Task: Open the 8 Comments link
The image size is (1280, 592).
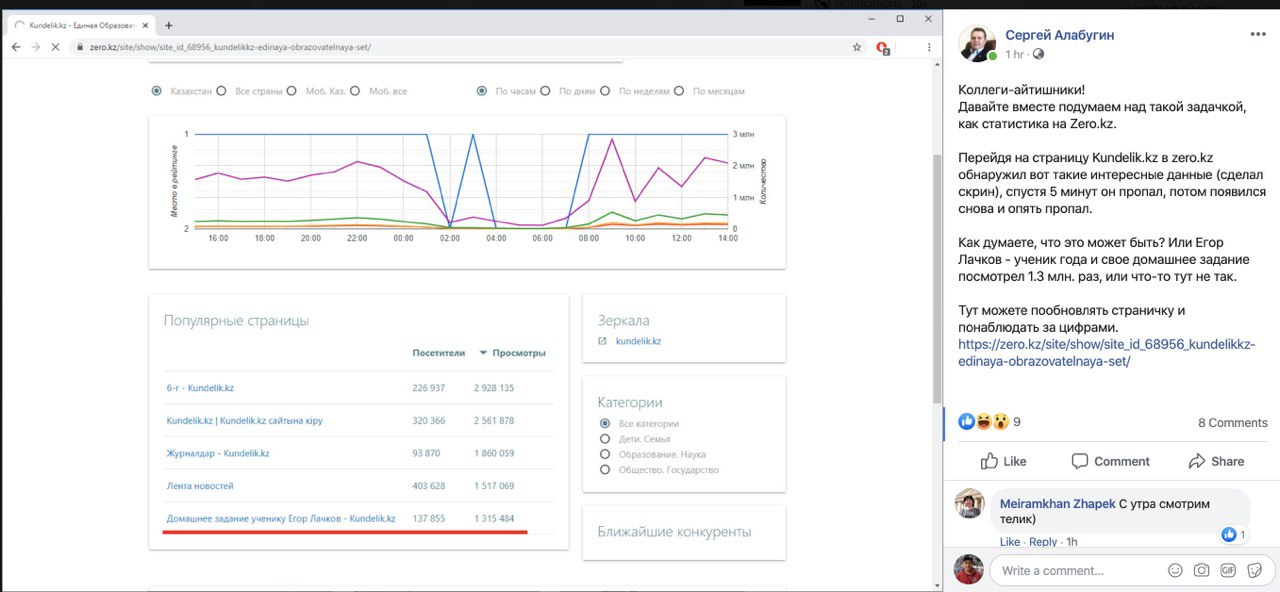Action: click(x=1233, y=423)
